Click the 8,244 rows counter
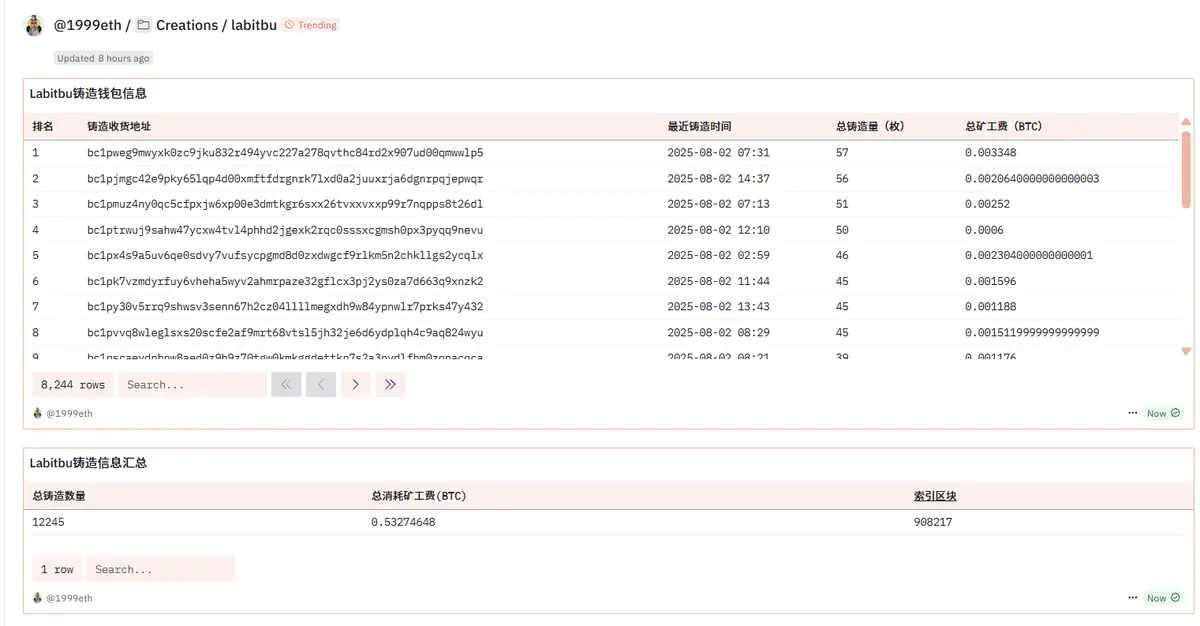The width and height of the screenshot is (1200, 626). 73,384
